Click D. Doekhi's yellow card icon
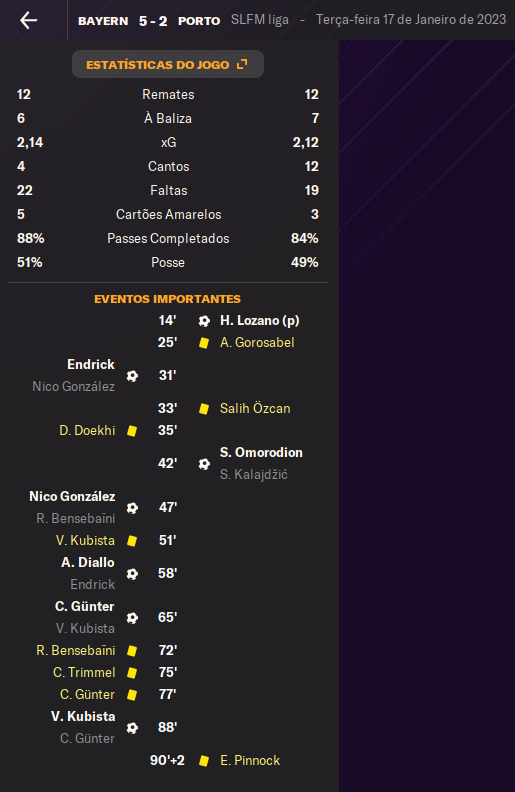Image resolution: width=515 pixels, height=792 pixels. click(x=132, y=431)
